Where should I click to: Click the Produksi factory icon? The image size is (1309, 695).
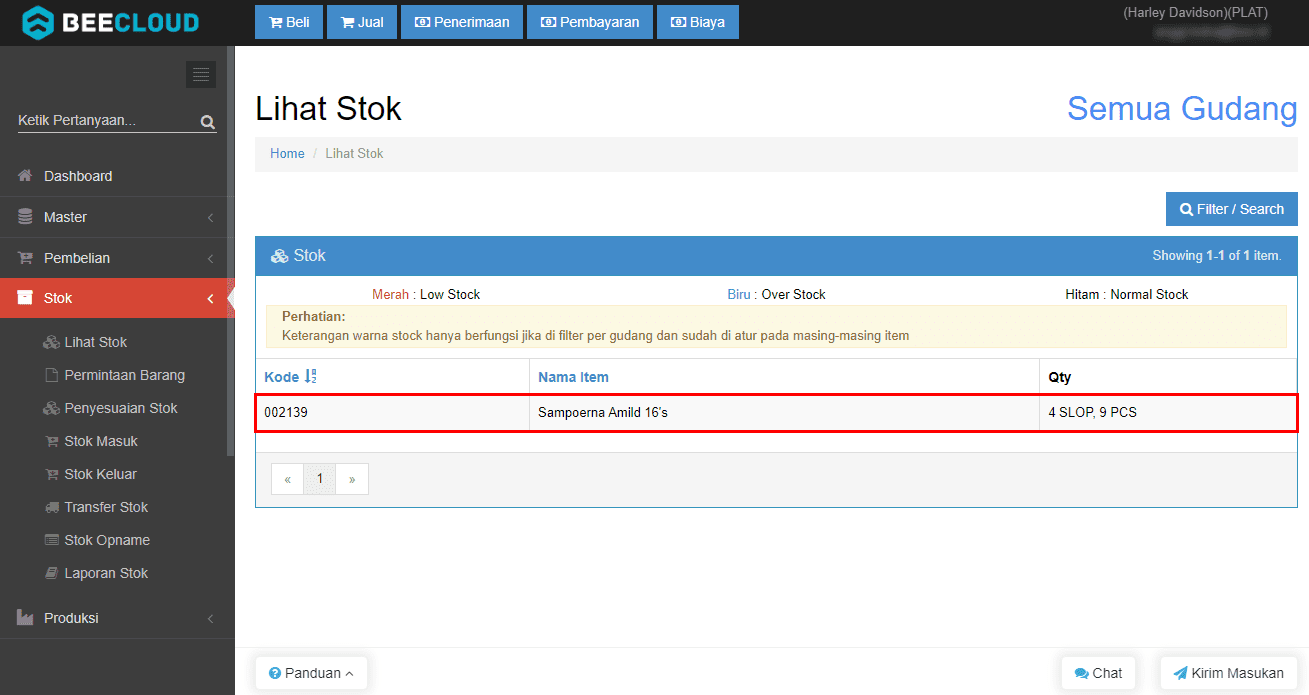click(x=26, y=618)
